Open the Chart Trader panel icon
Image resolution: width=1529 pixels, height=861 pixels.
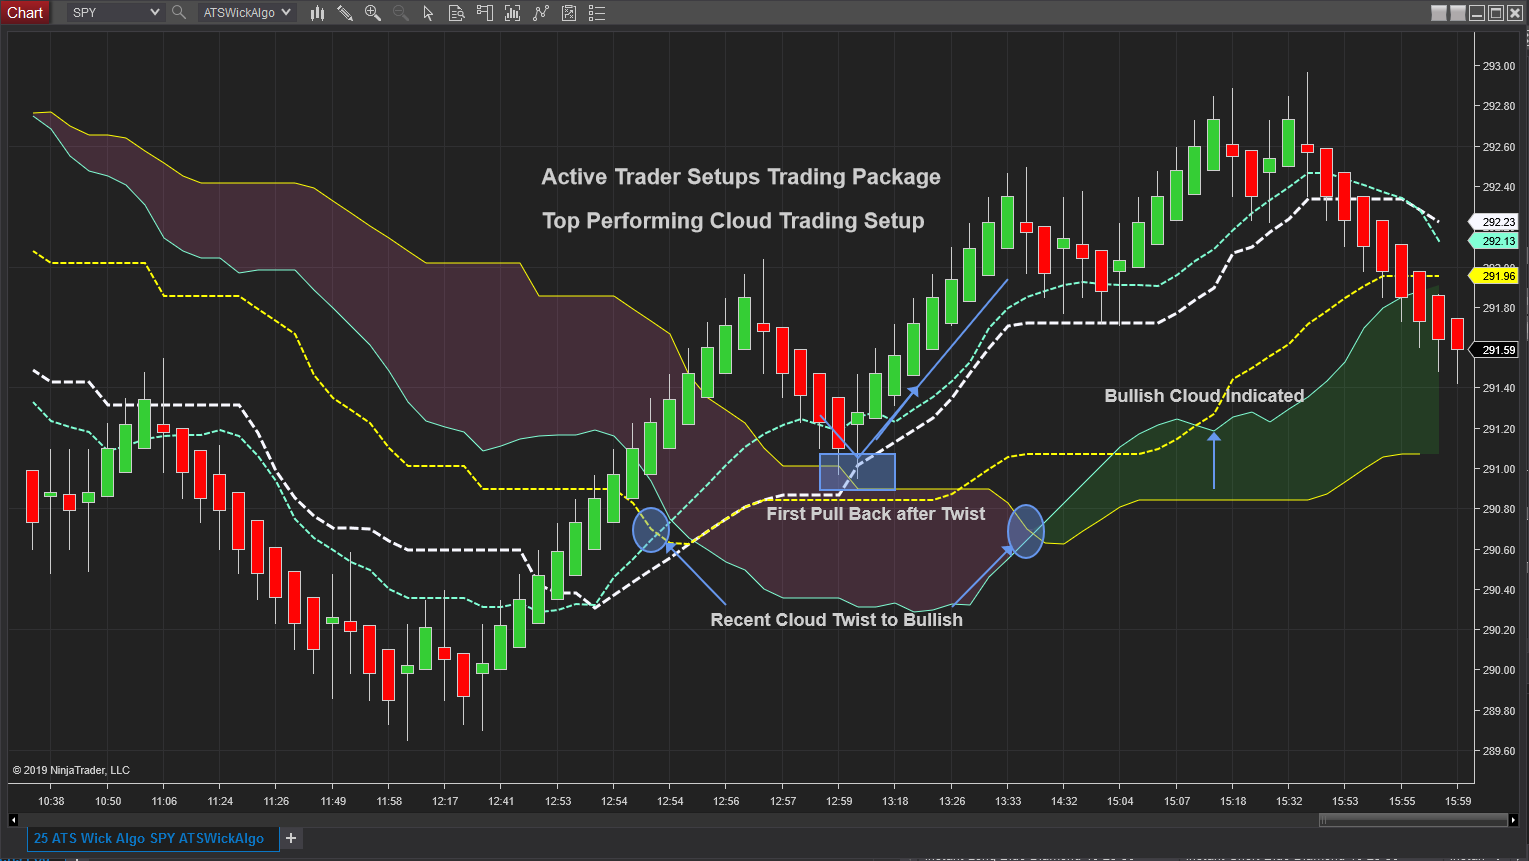[x=485, y=13]
